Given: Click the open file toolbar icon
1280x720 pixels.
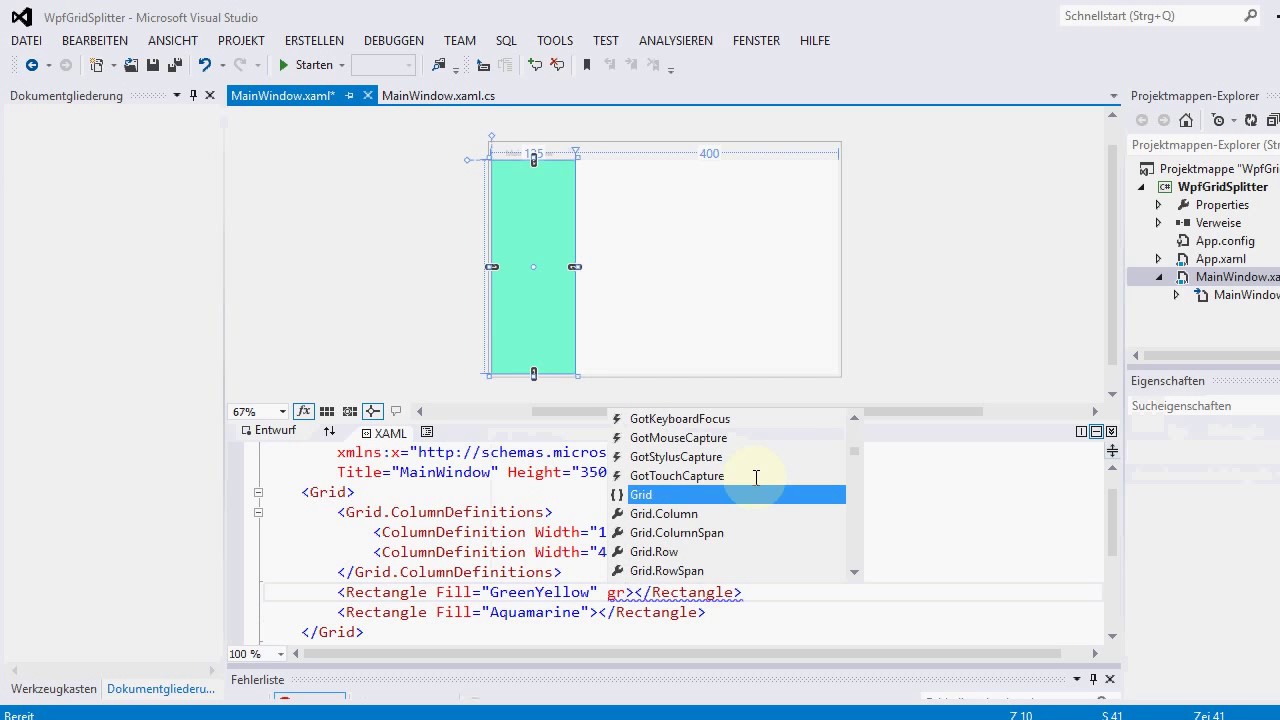Looking at the screenshot, I should pyautogui.click(x=131, y=65).
